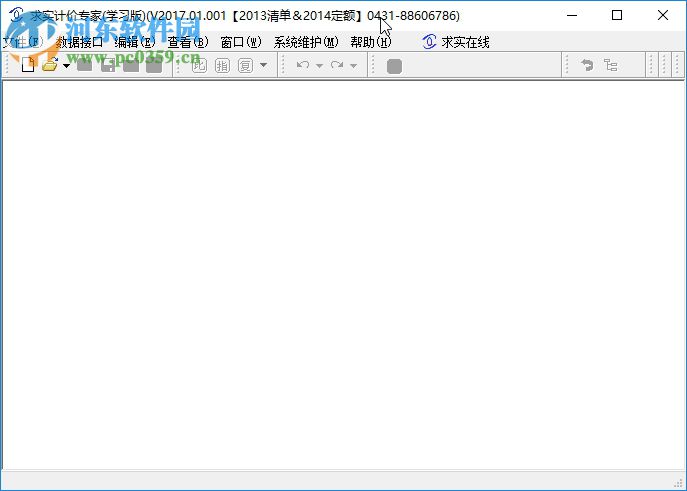Click the new blank file toolbar icon
Viewport: 687px width, 491px height.
pyautogui.click(x=28, y=65)
